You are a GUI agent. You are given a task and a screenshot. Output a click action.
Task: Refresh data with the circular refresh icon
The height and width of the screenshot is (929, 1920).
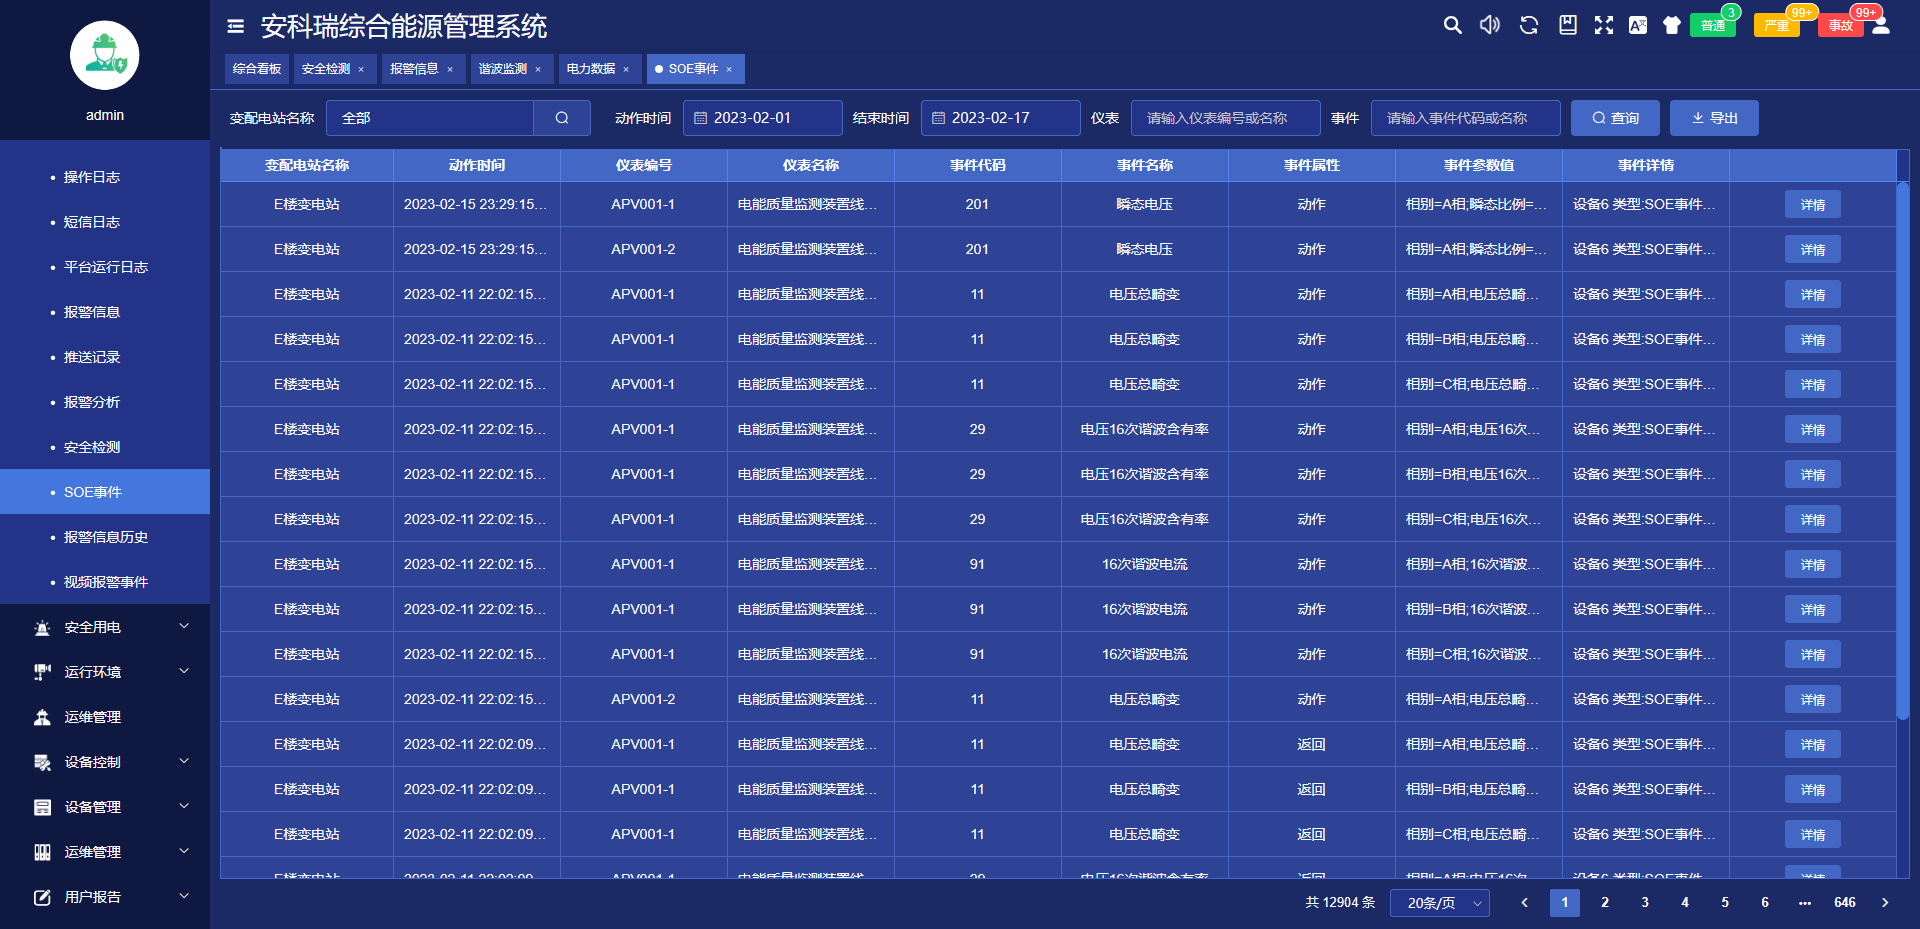1528,25
